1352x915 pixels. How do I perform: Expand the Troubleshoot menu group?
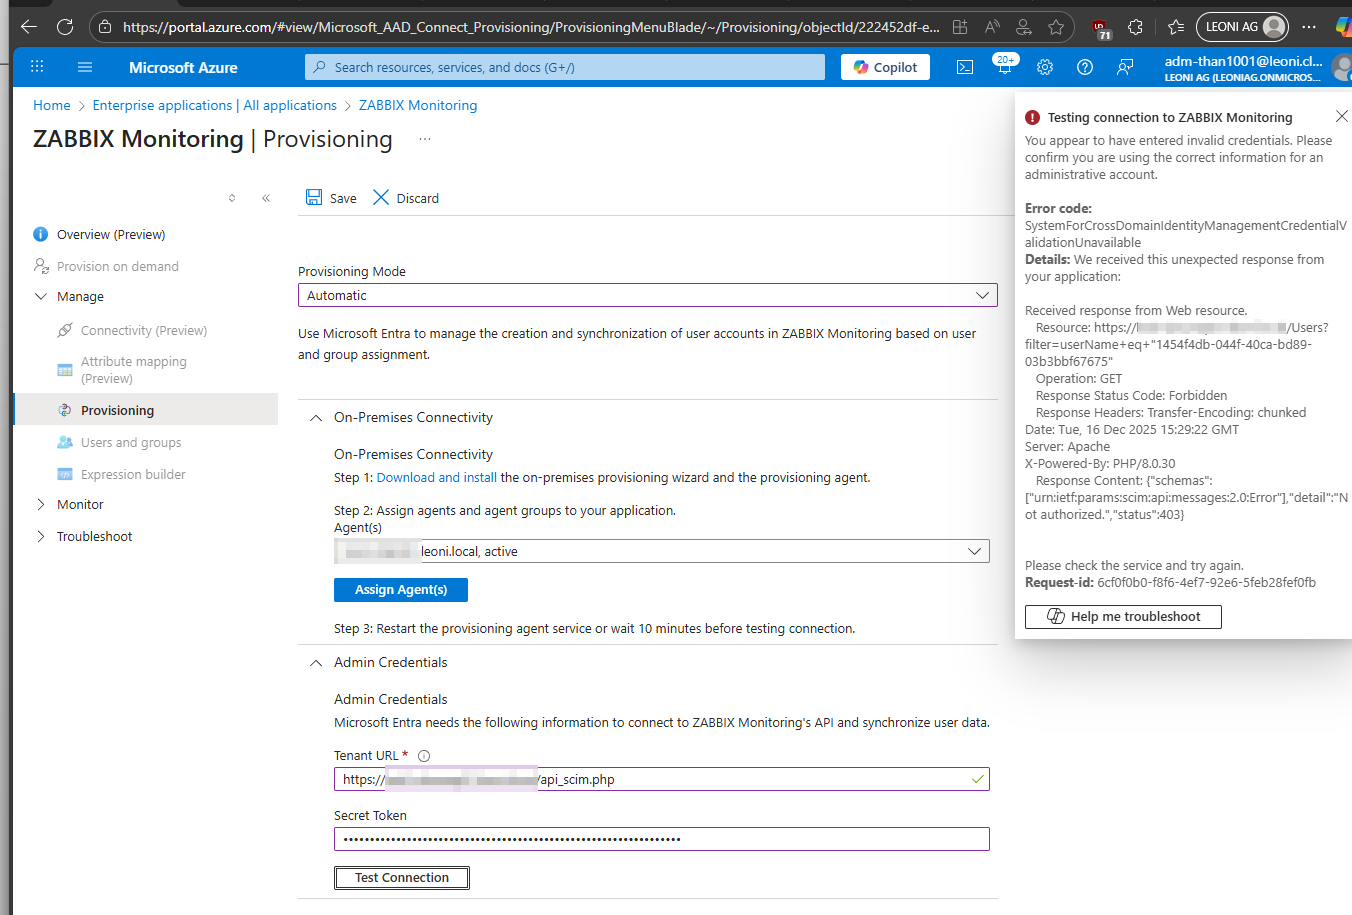pyautogui.click(x=41, y=536)
